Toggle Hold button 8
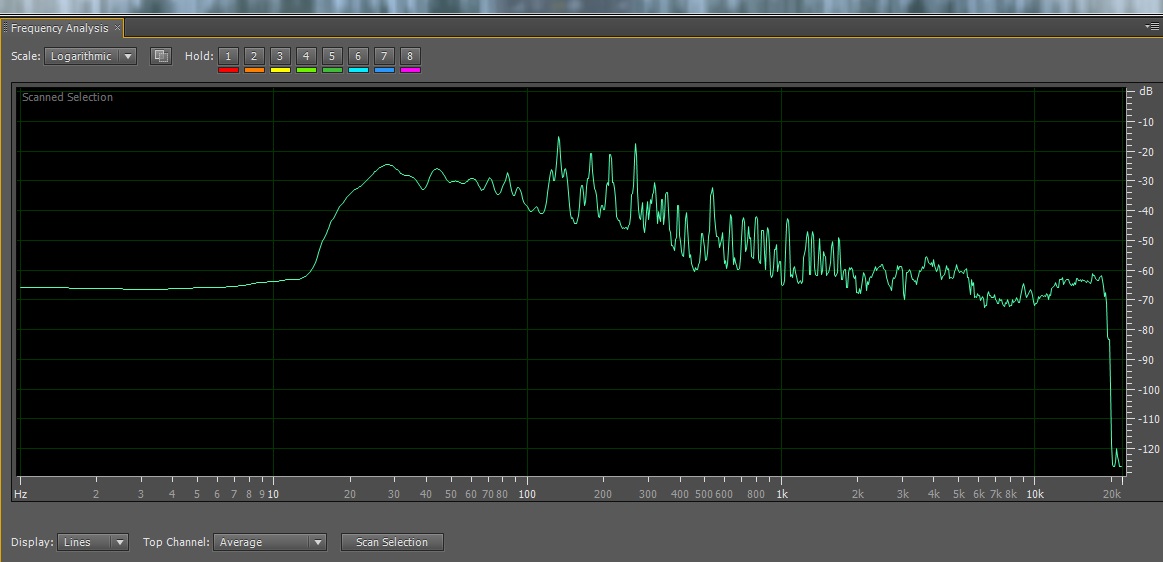Viewport: 1163px width, 562px height. [410, 56]
